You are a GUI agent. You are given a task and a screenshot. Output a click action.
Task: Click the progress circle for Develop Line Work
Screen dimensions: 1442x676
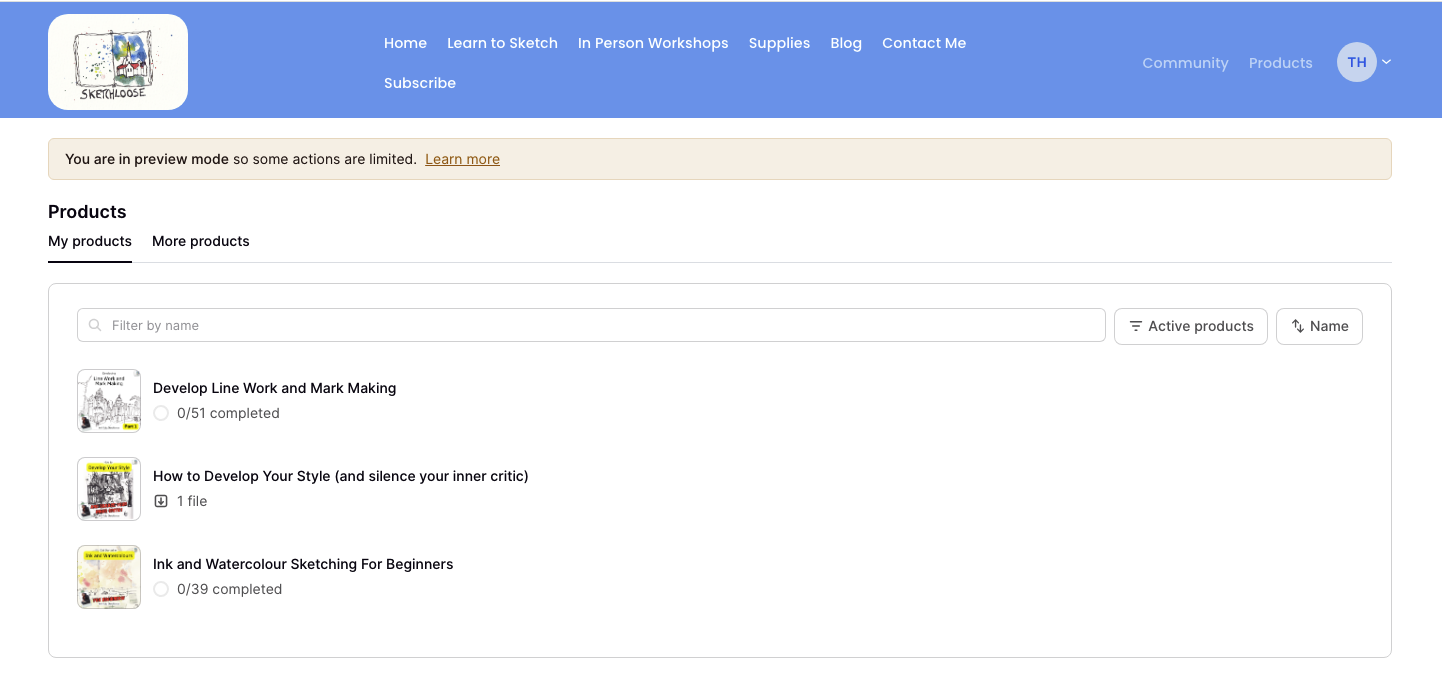(x=161, y=413)
